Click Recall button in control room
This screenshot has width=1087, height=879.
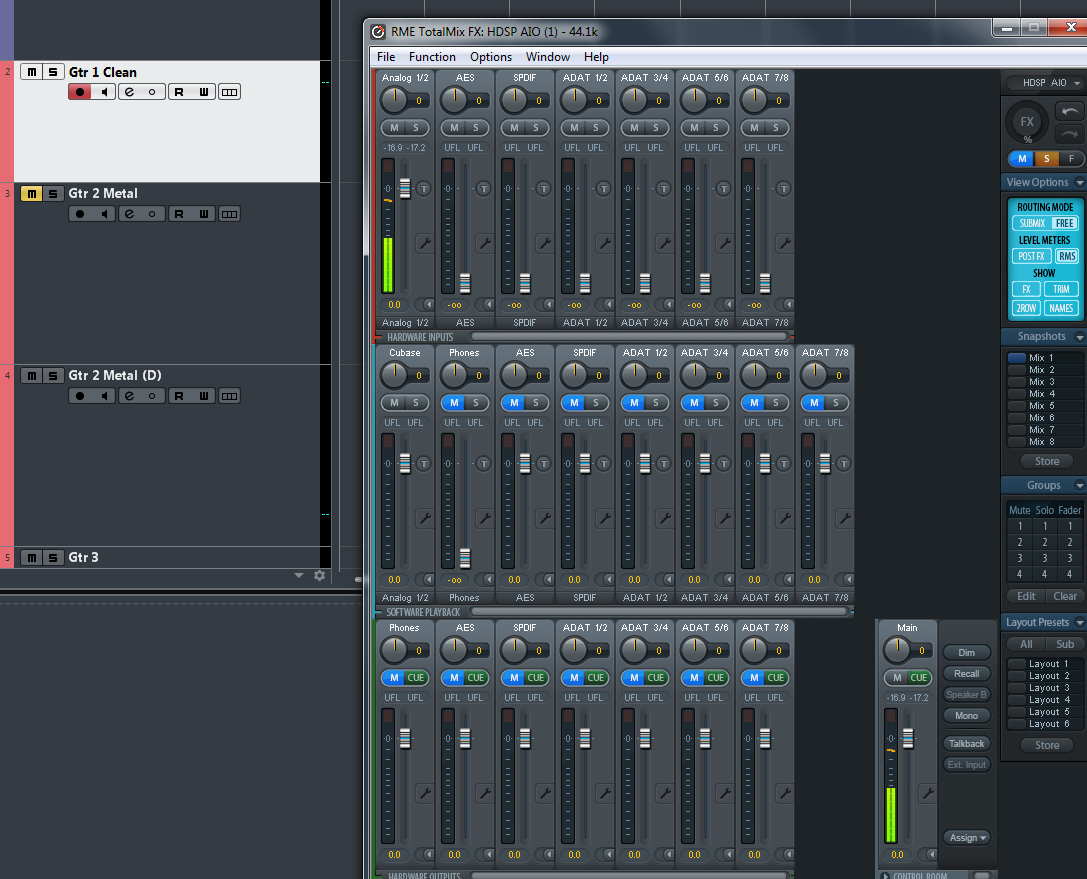(x=967, y=673)
